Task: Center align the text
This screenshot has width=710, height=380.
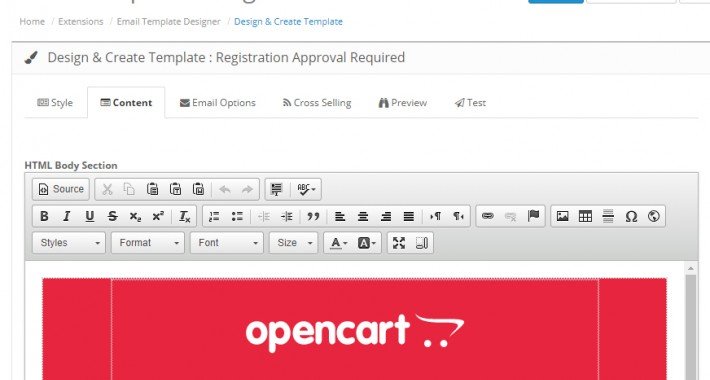Action: (x=363, y=216)
